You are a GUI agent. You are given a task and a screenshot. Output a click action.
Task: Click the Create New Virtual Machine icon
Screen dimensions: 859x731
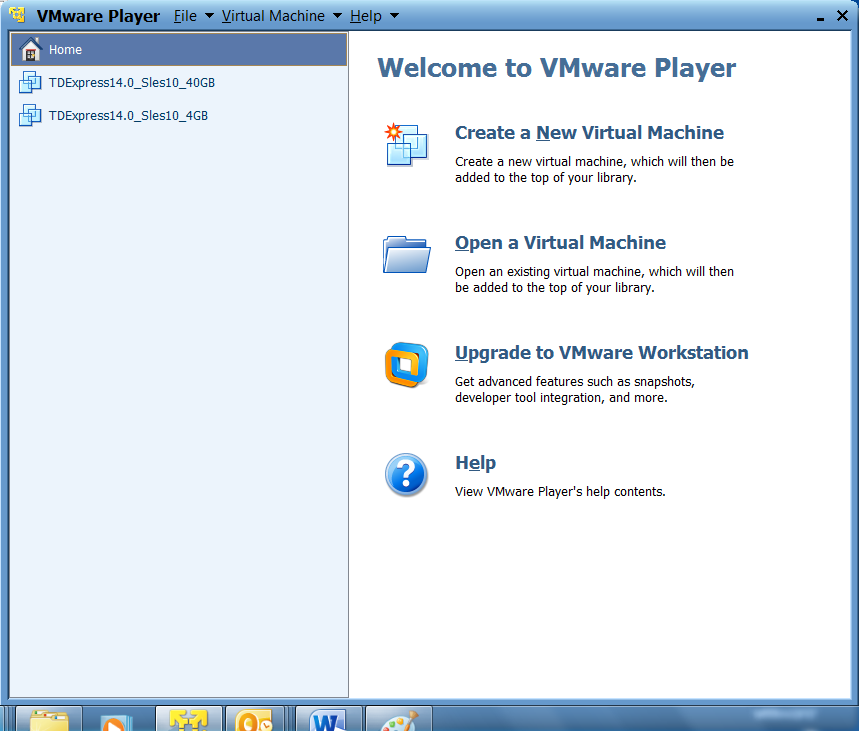(404, 144)
